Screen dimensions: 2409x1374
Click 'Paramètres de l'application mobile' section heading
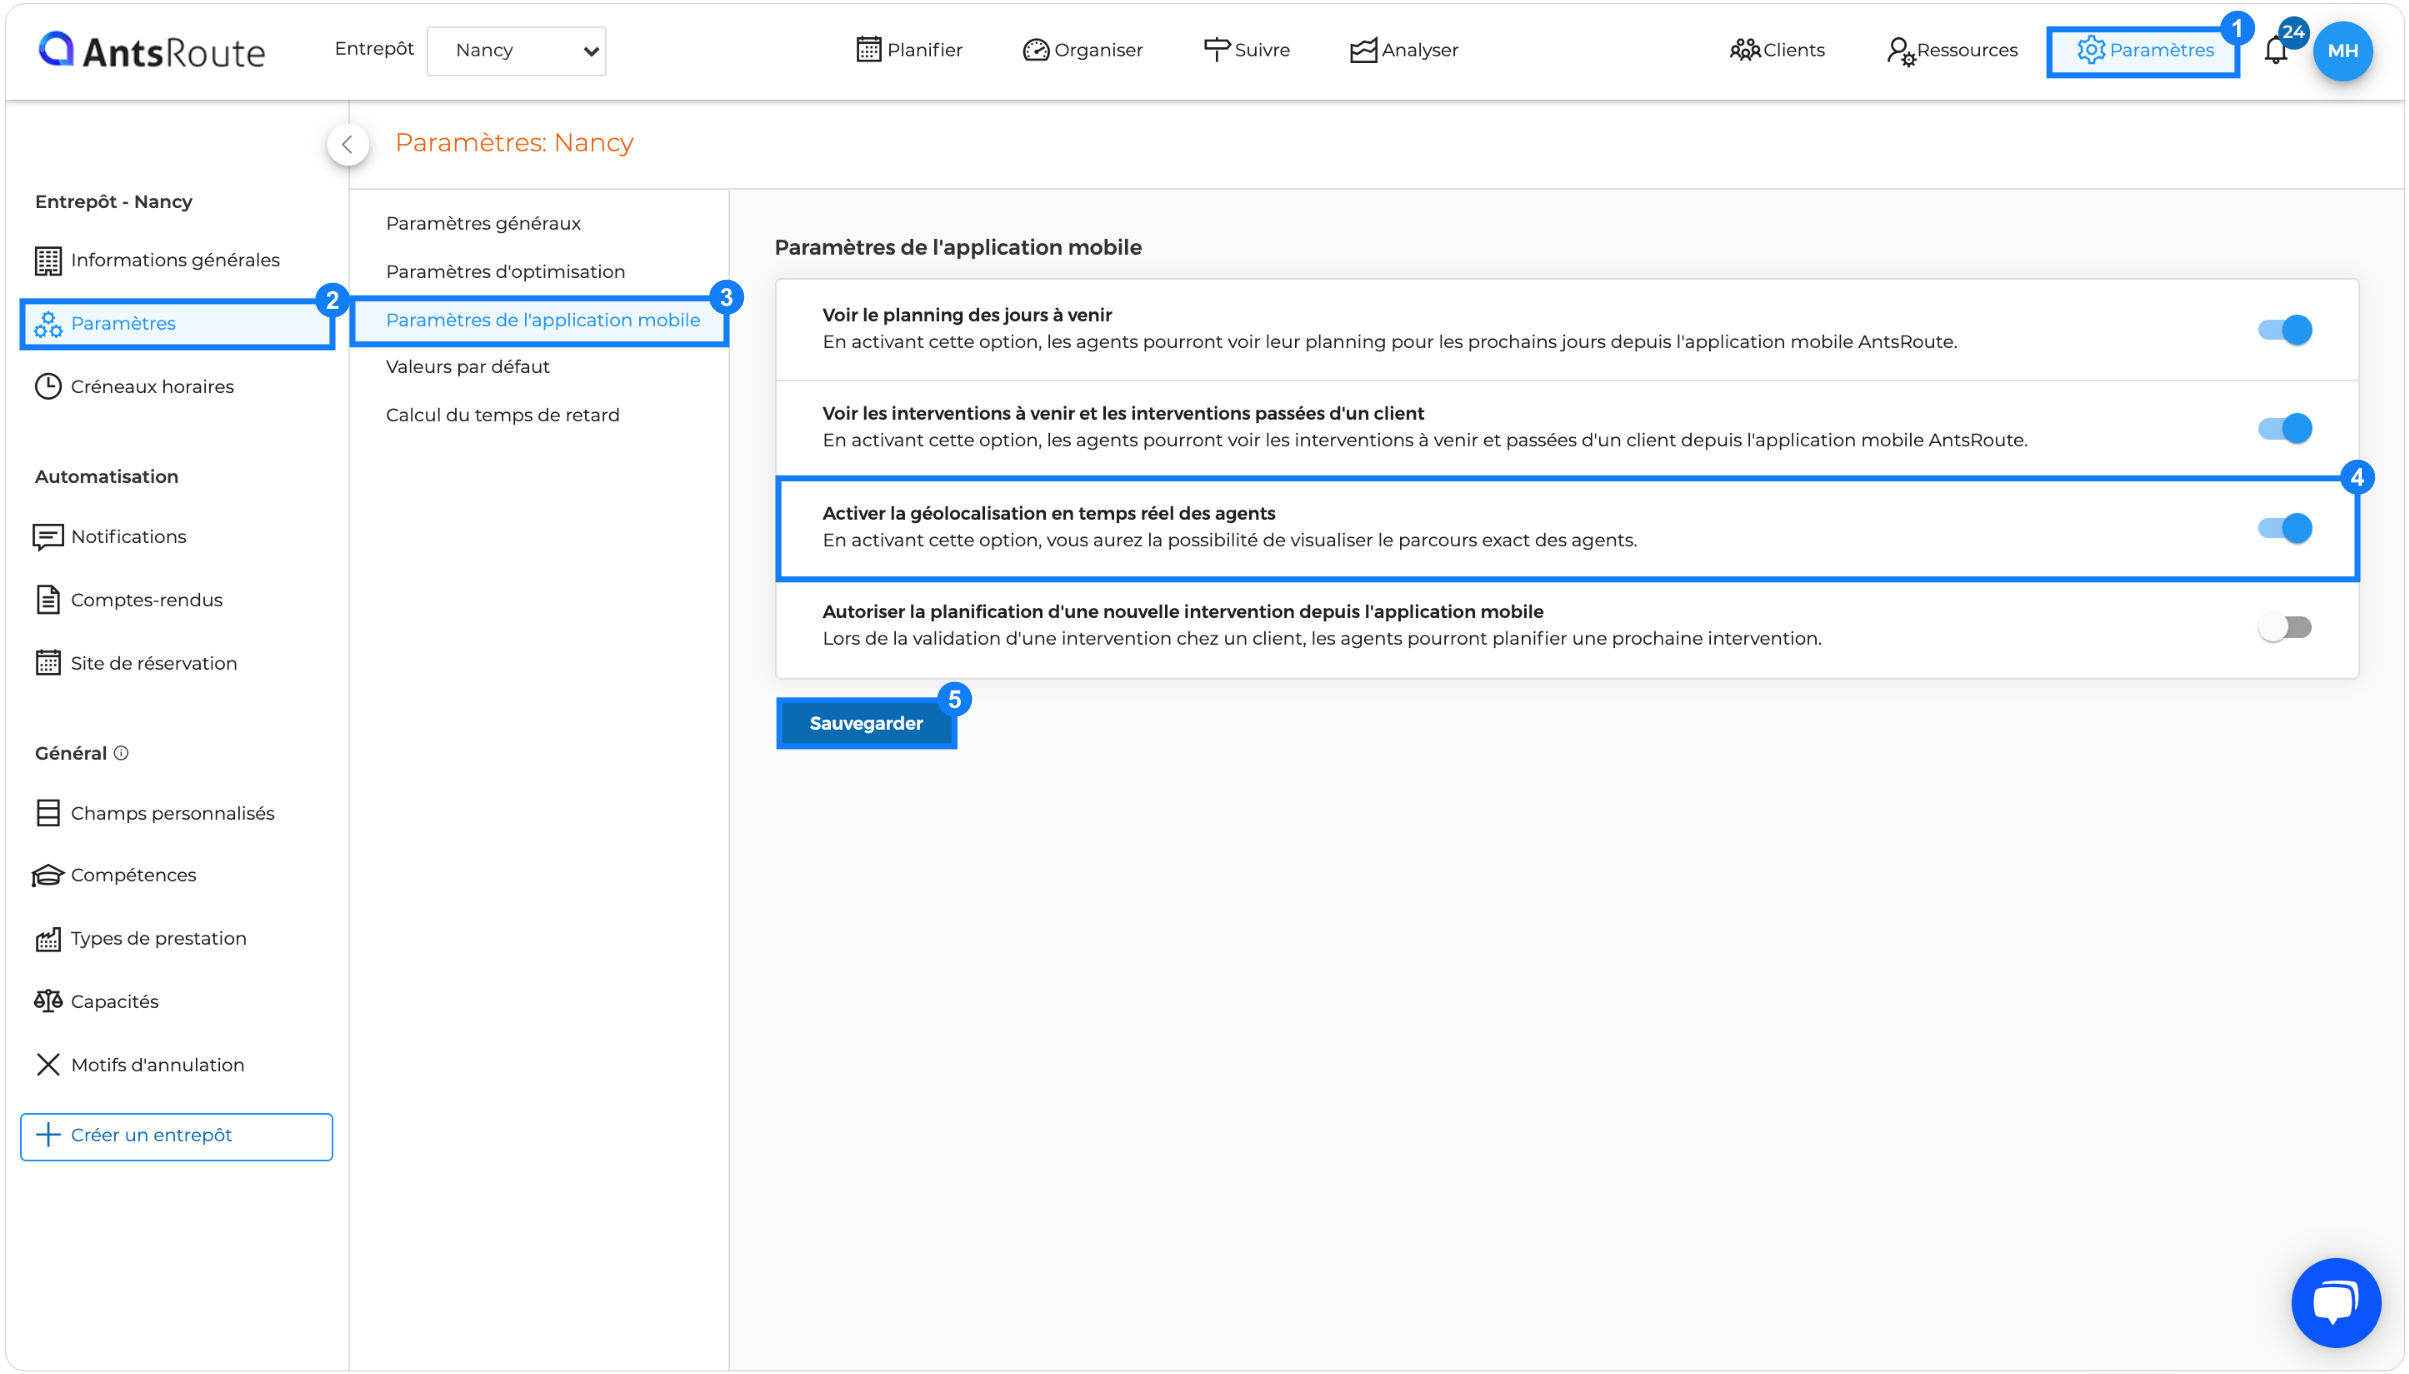click(x=958, y=247)
